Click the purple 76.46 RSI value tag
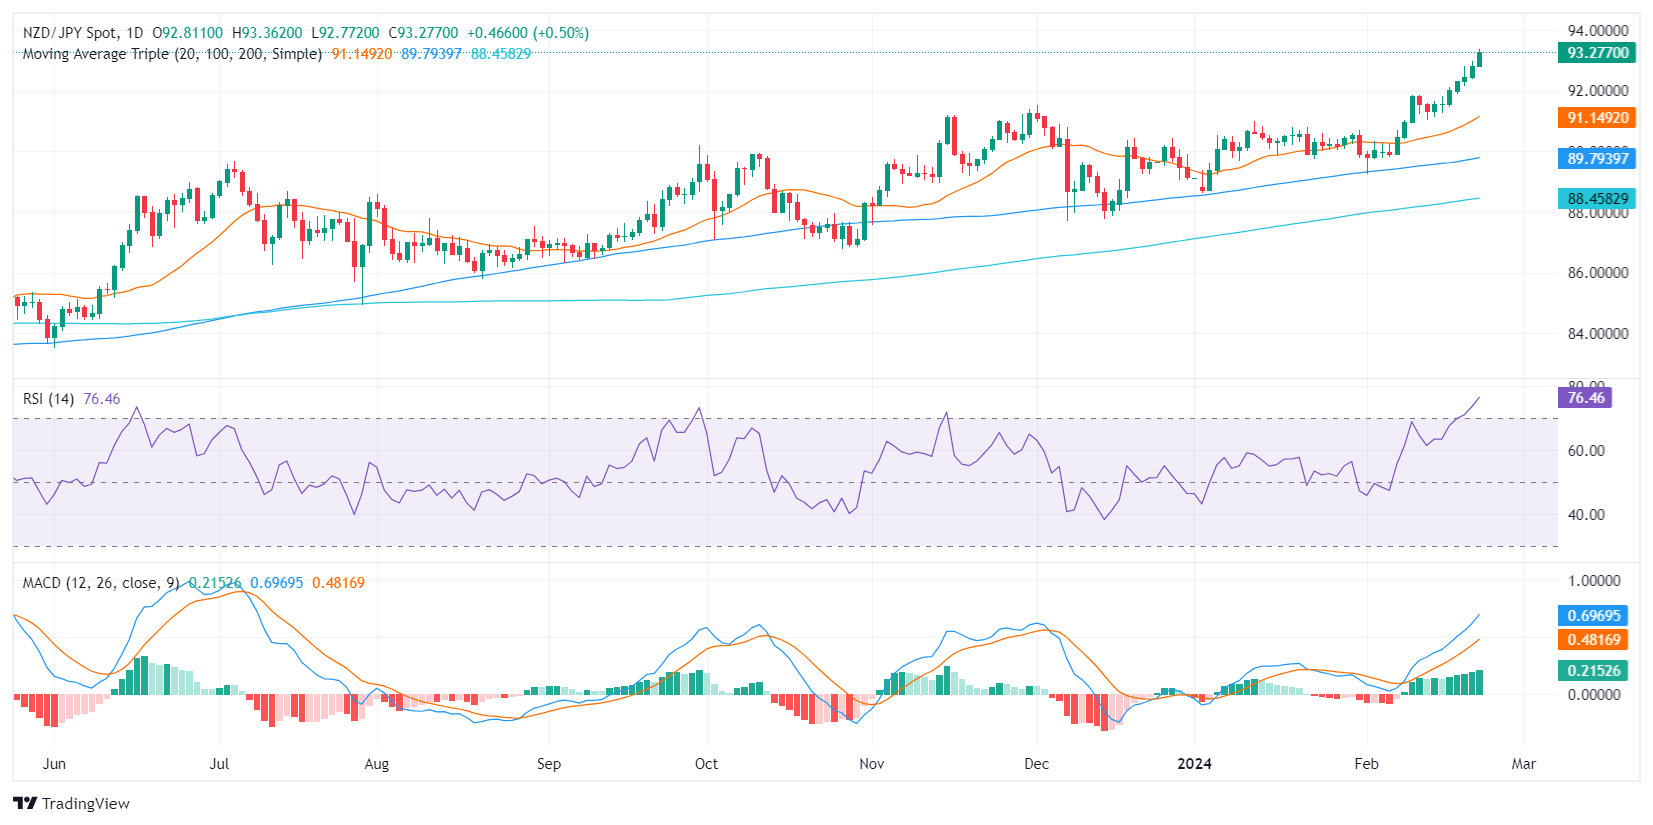1653x825 pixels. pyautogui.click(x=1584, y=398)
